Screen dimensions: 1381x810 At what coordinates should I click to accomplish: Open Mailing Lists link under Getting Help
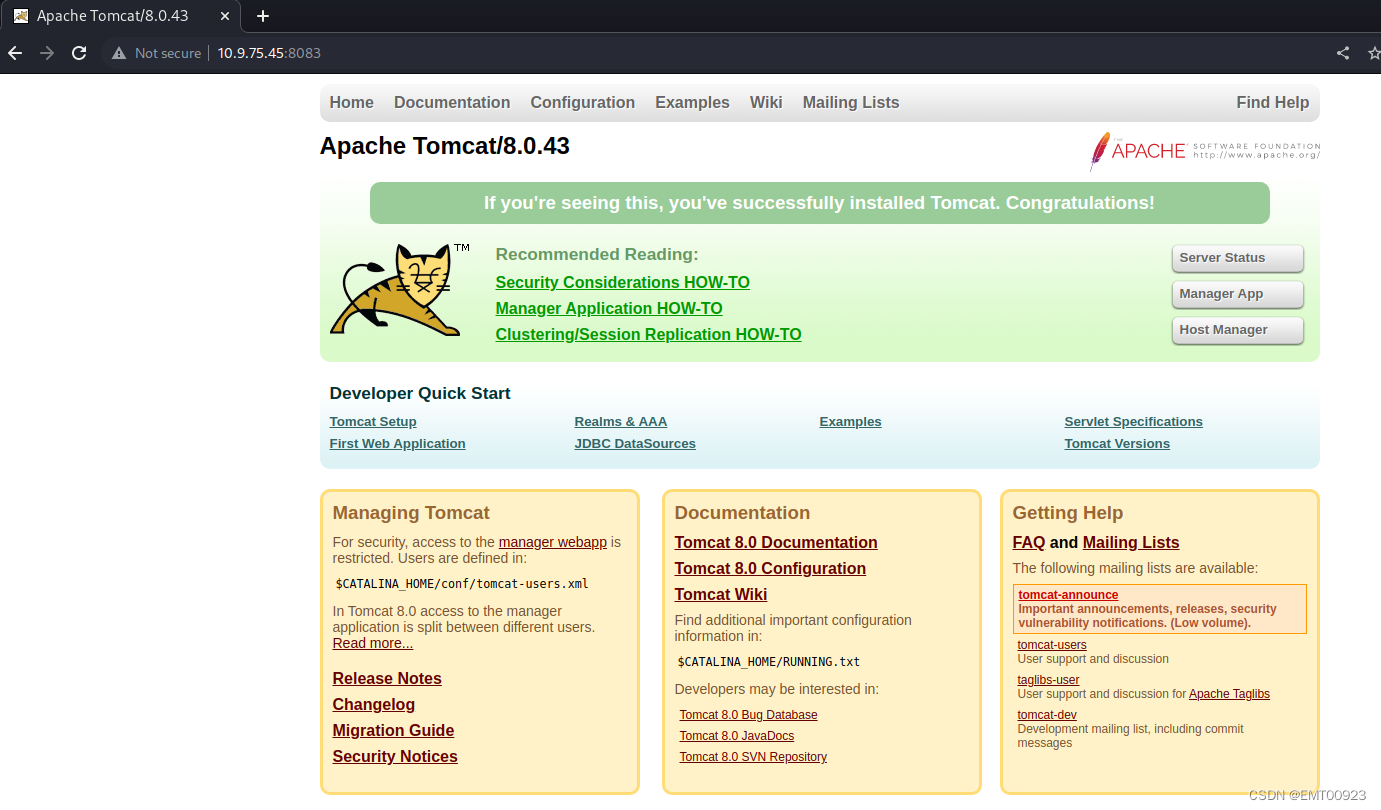1131,542
